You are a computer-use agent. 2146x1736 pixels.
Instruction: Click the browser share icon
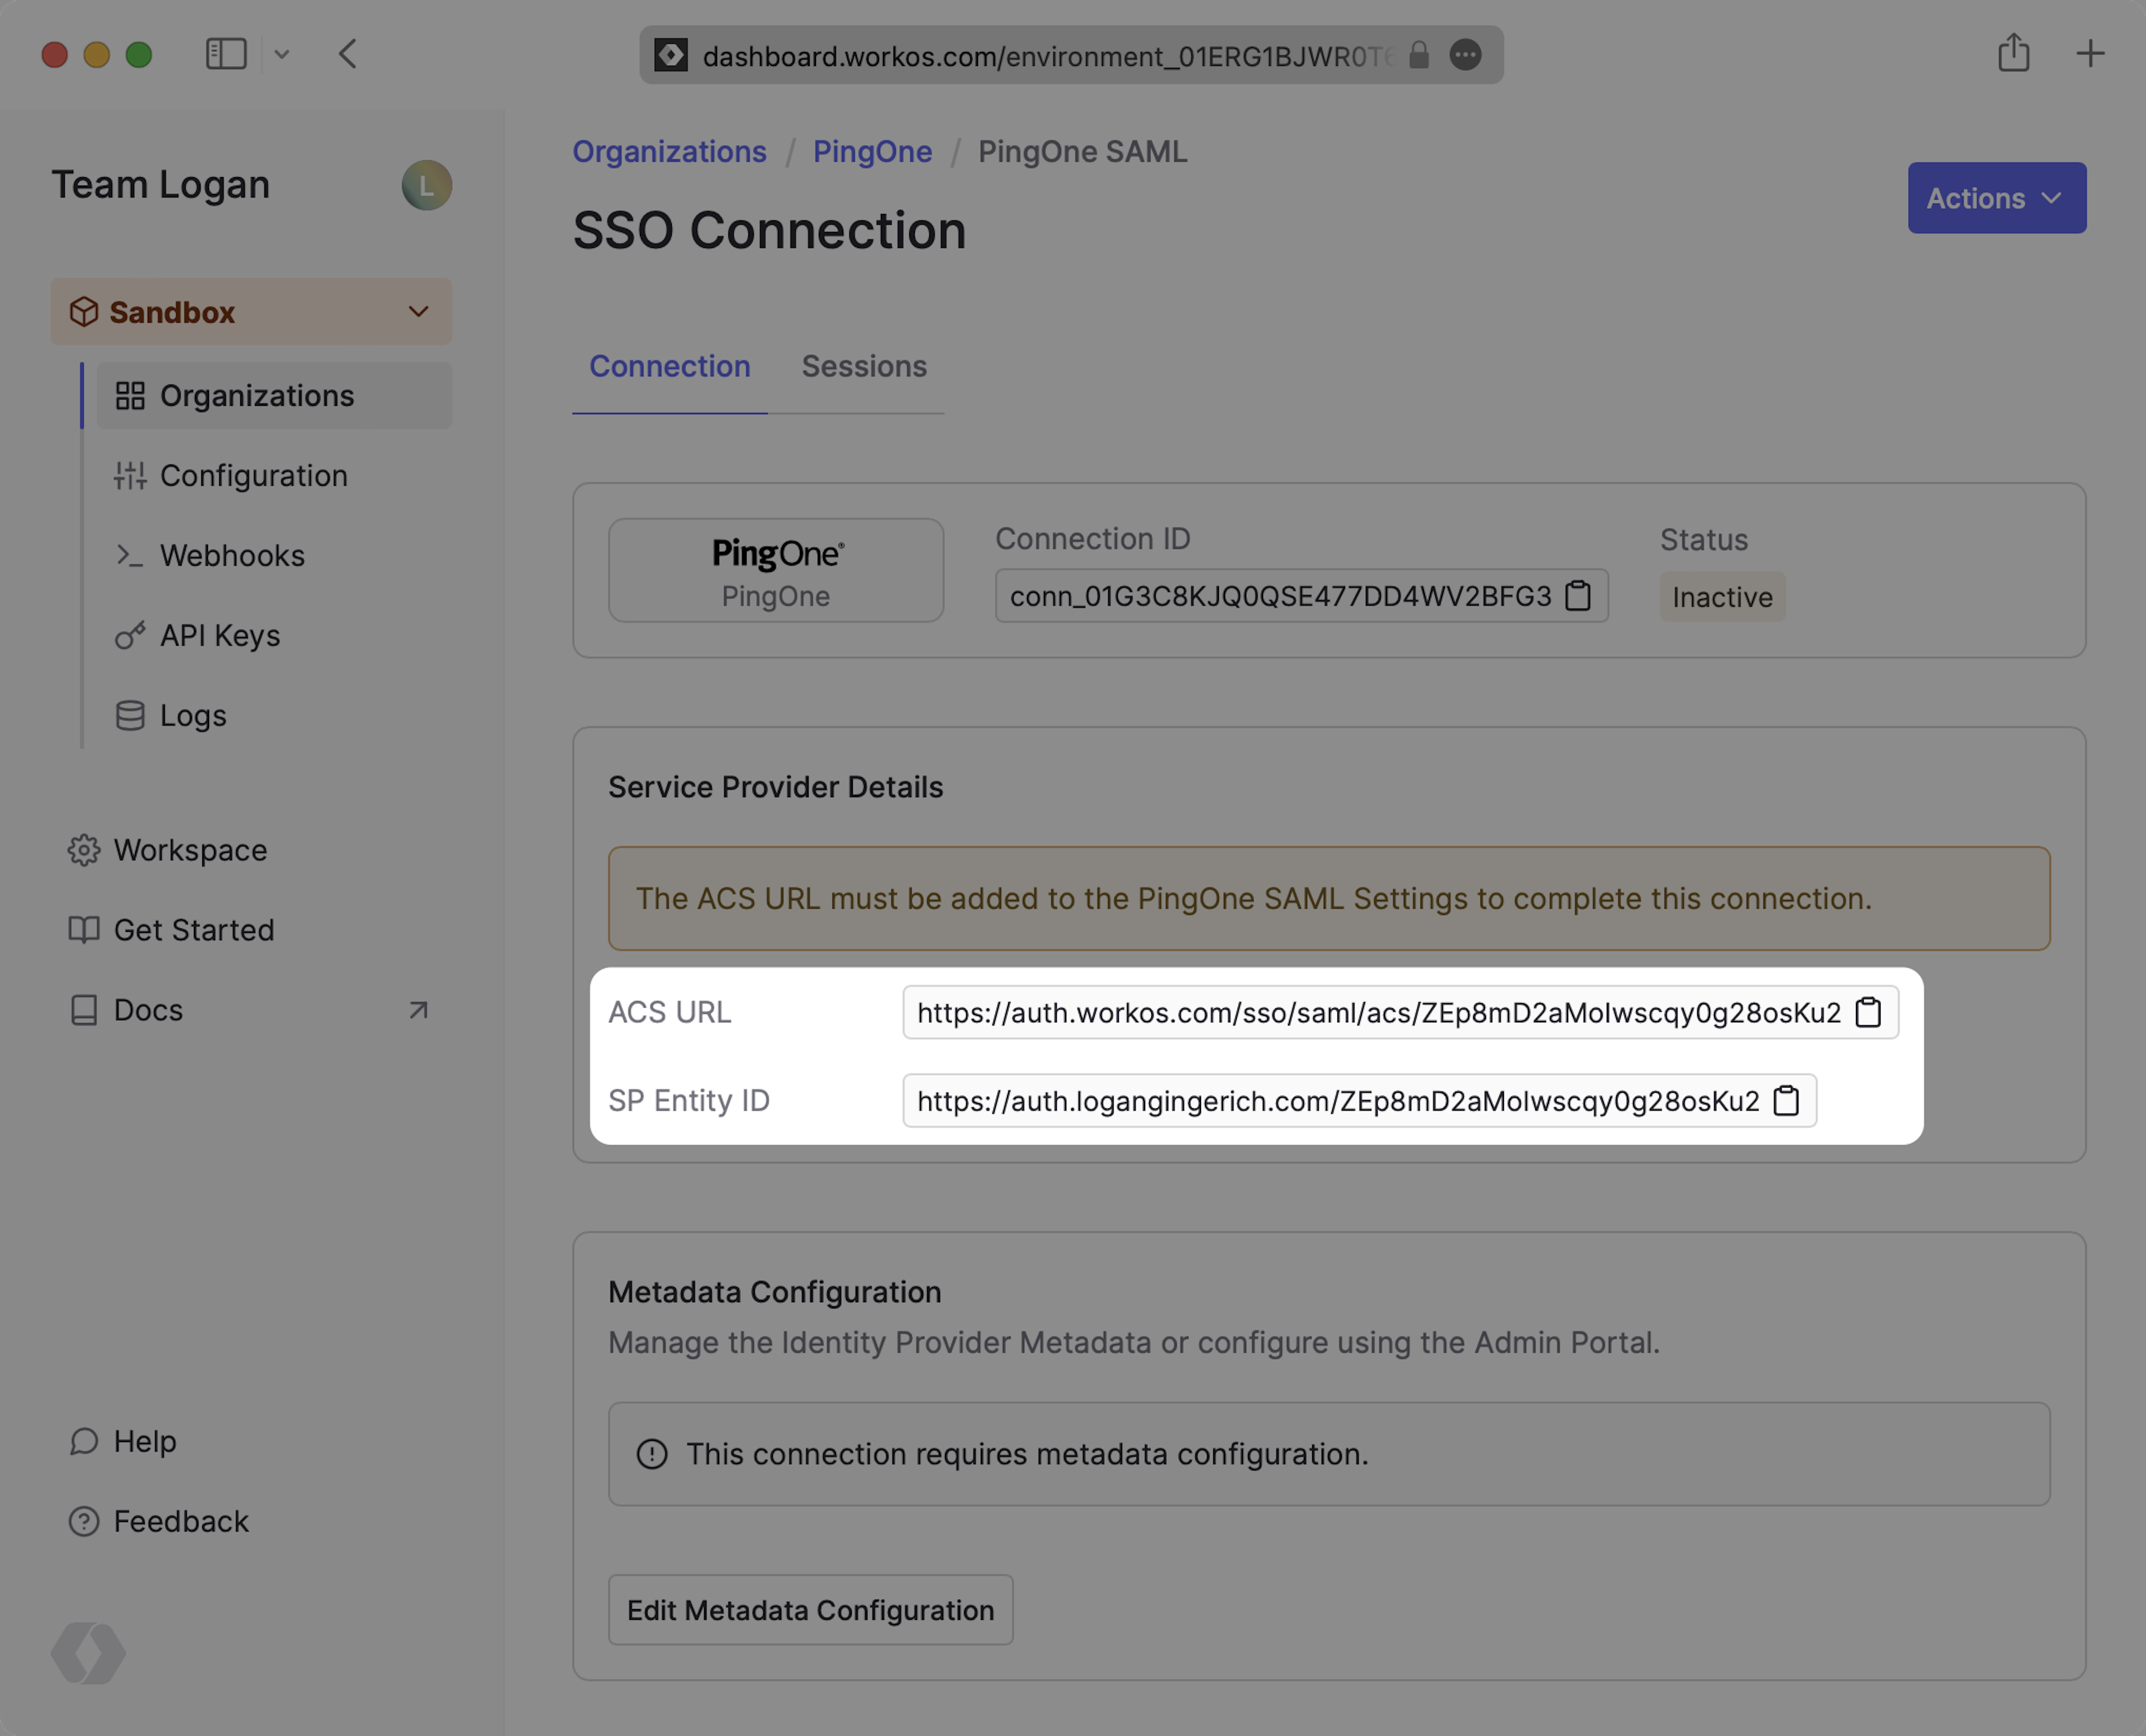coord(2013,54)
